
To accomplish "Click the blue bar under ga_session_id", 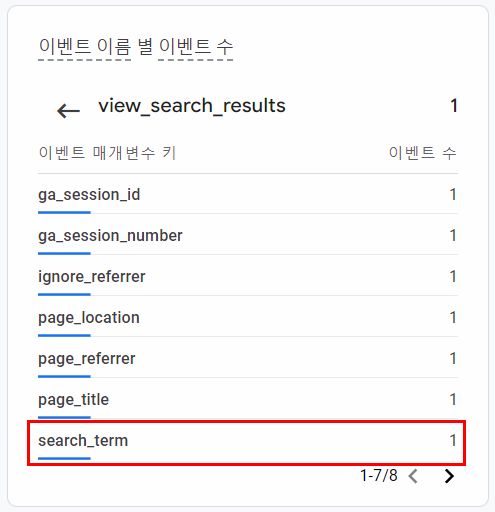I will 64,212.
